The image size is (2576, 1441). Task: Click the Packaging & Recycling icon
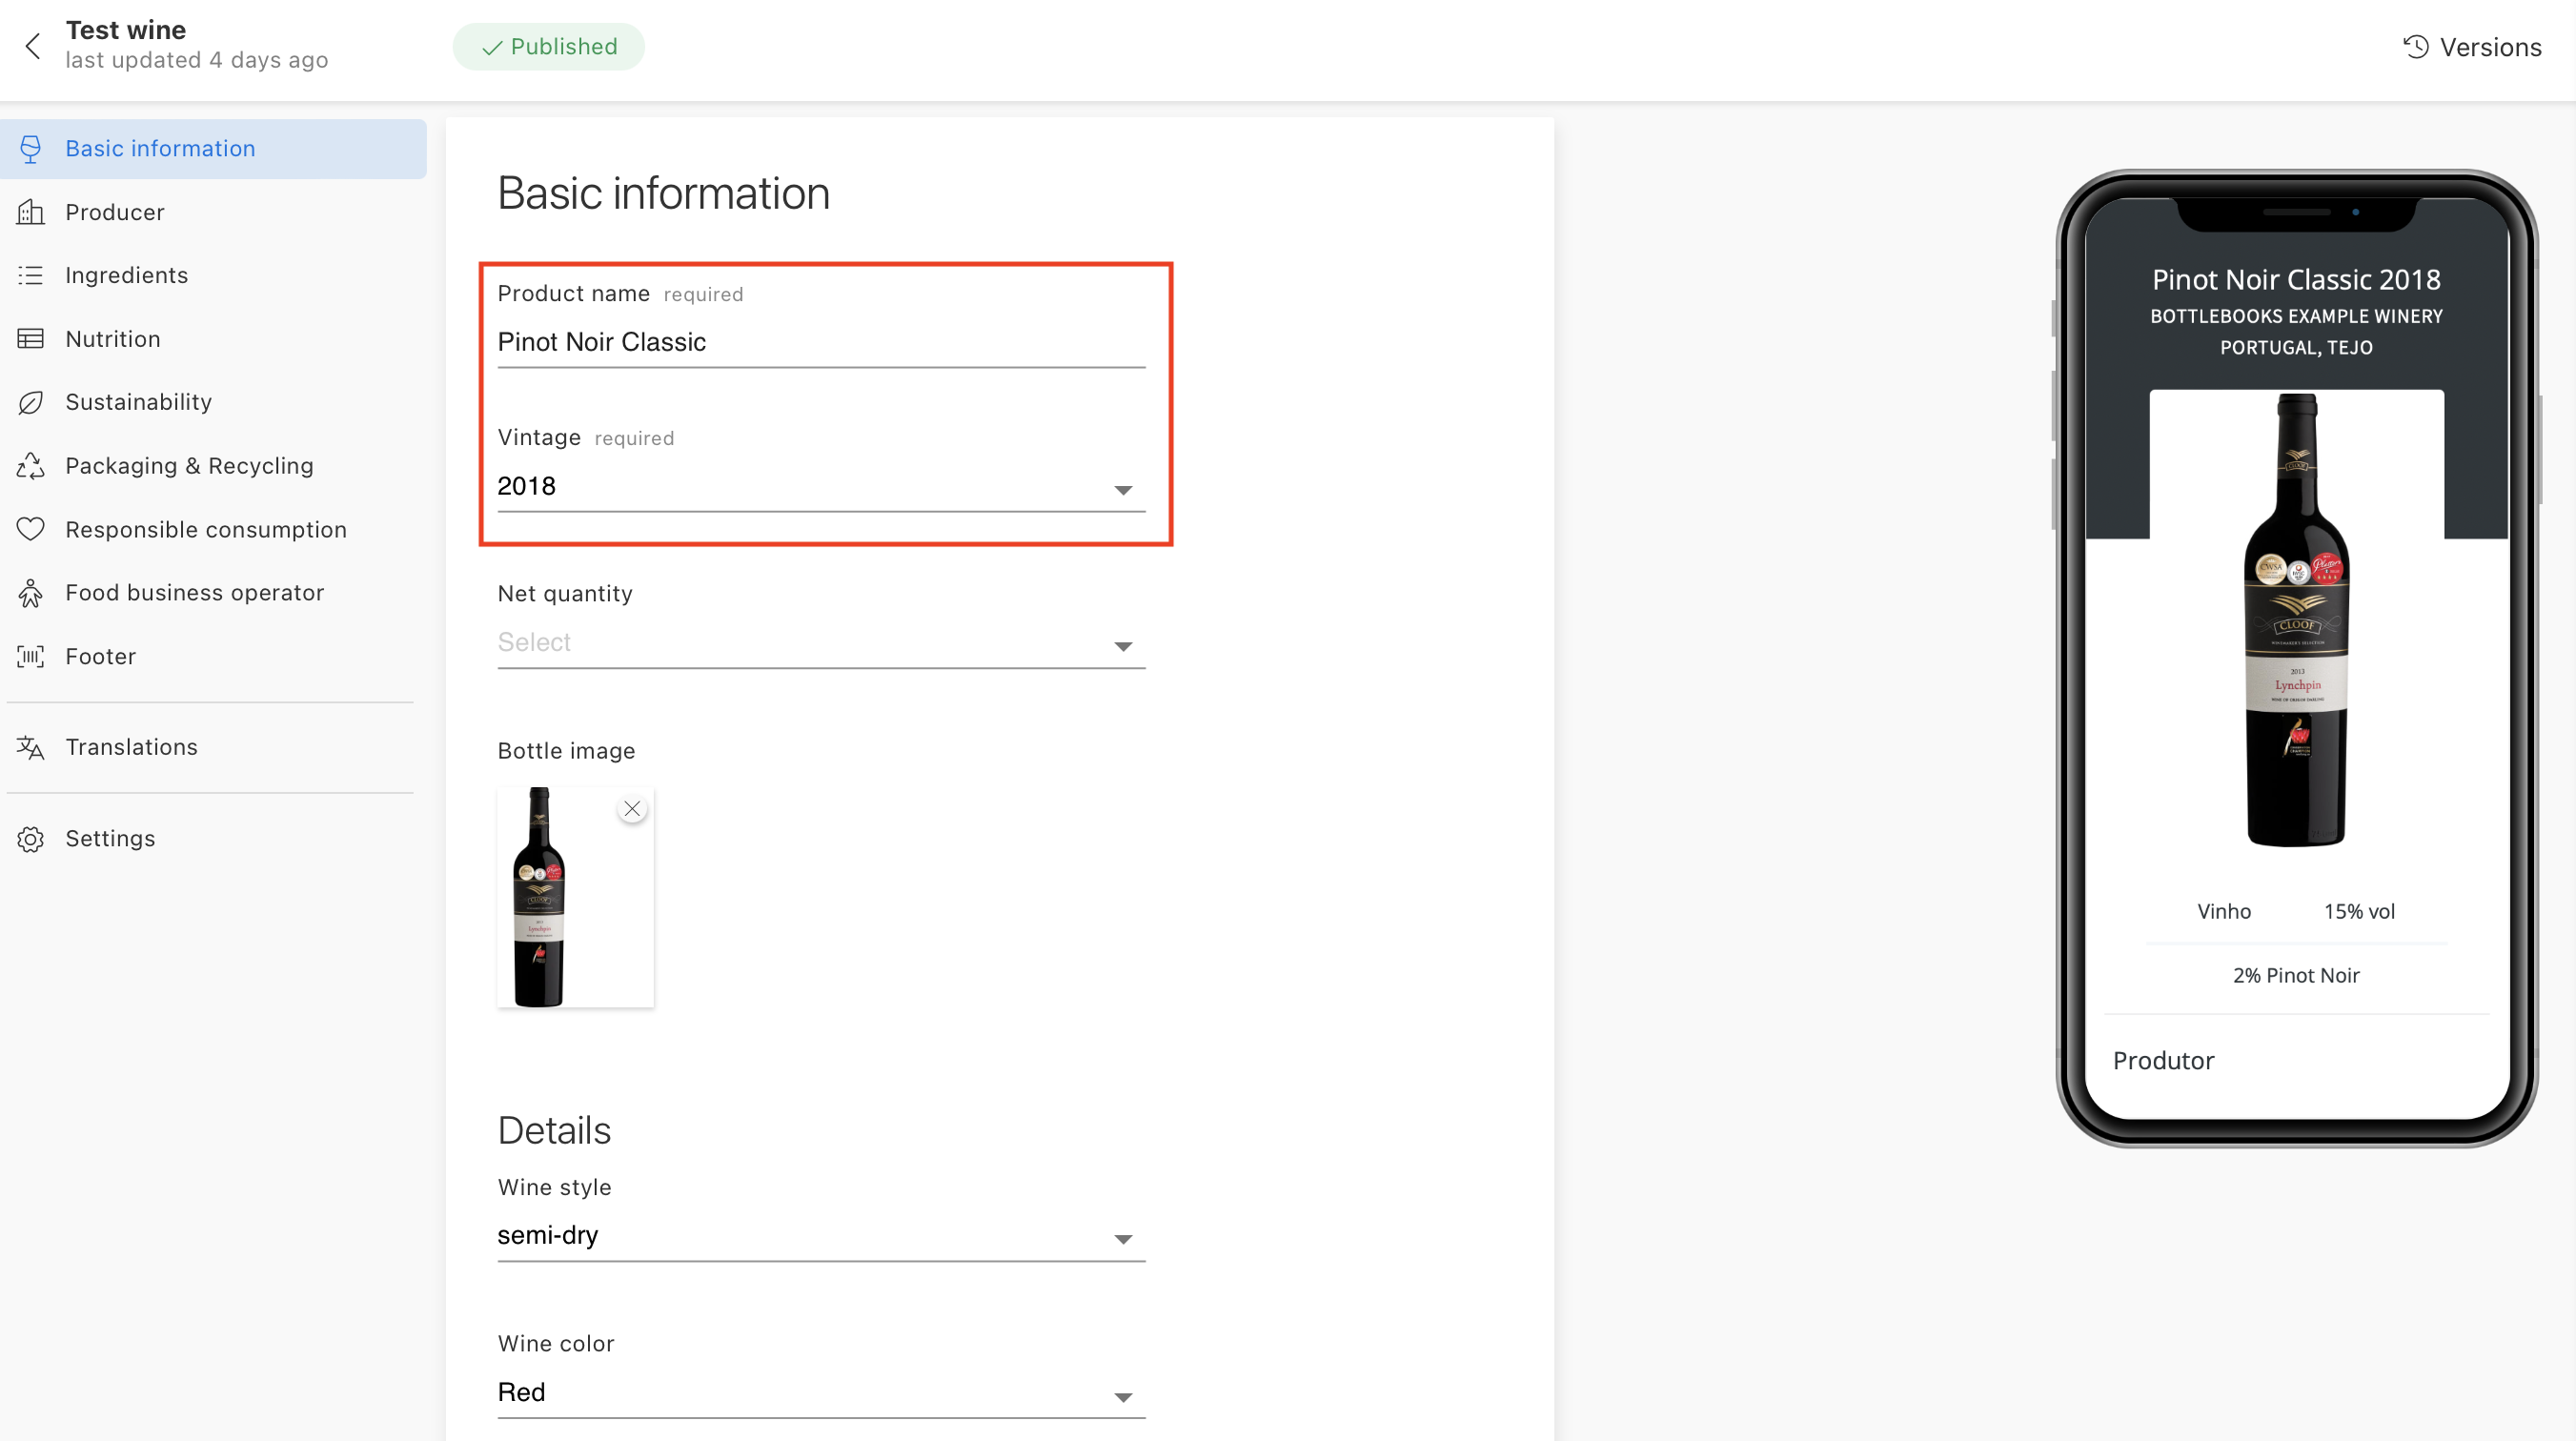coord(31,466)
